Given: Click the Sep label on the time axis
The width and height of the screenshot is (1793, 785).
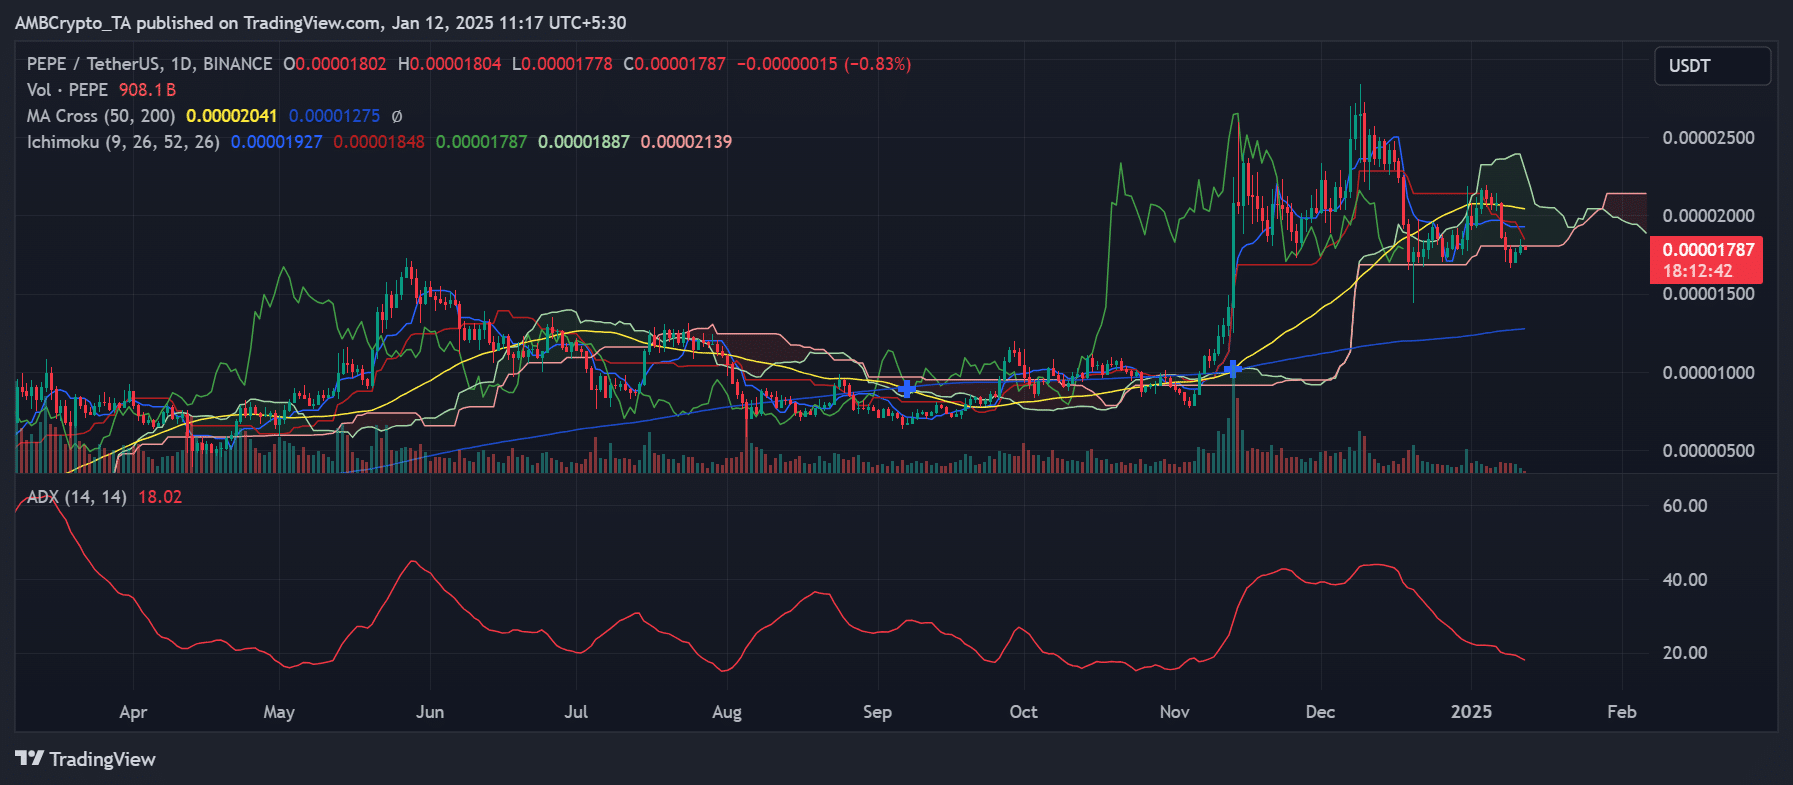Looking at the screenshot, I should pyautogui.click(x=876, y=712).
